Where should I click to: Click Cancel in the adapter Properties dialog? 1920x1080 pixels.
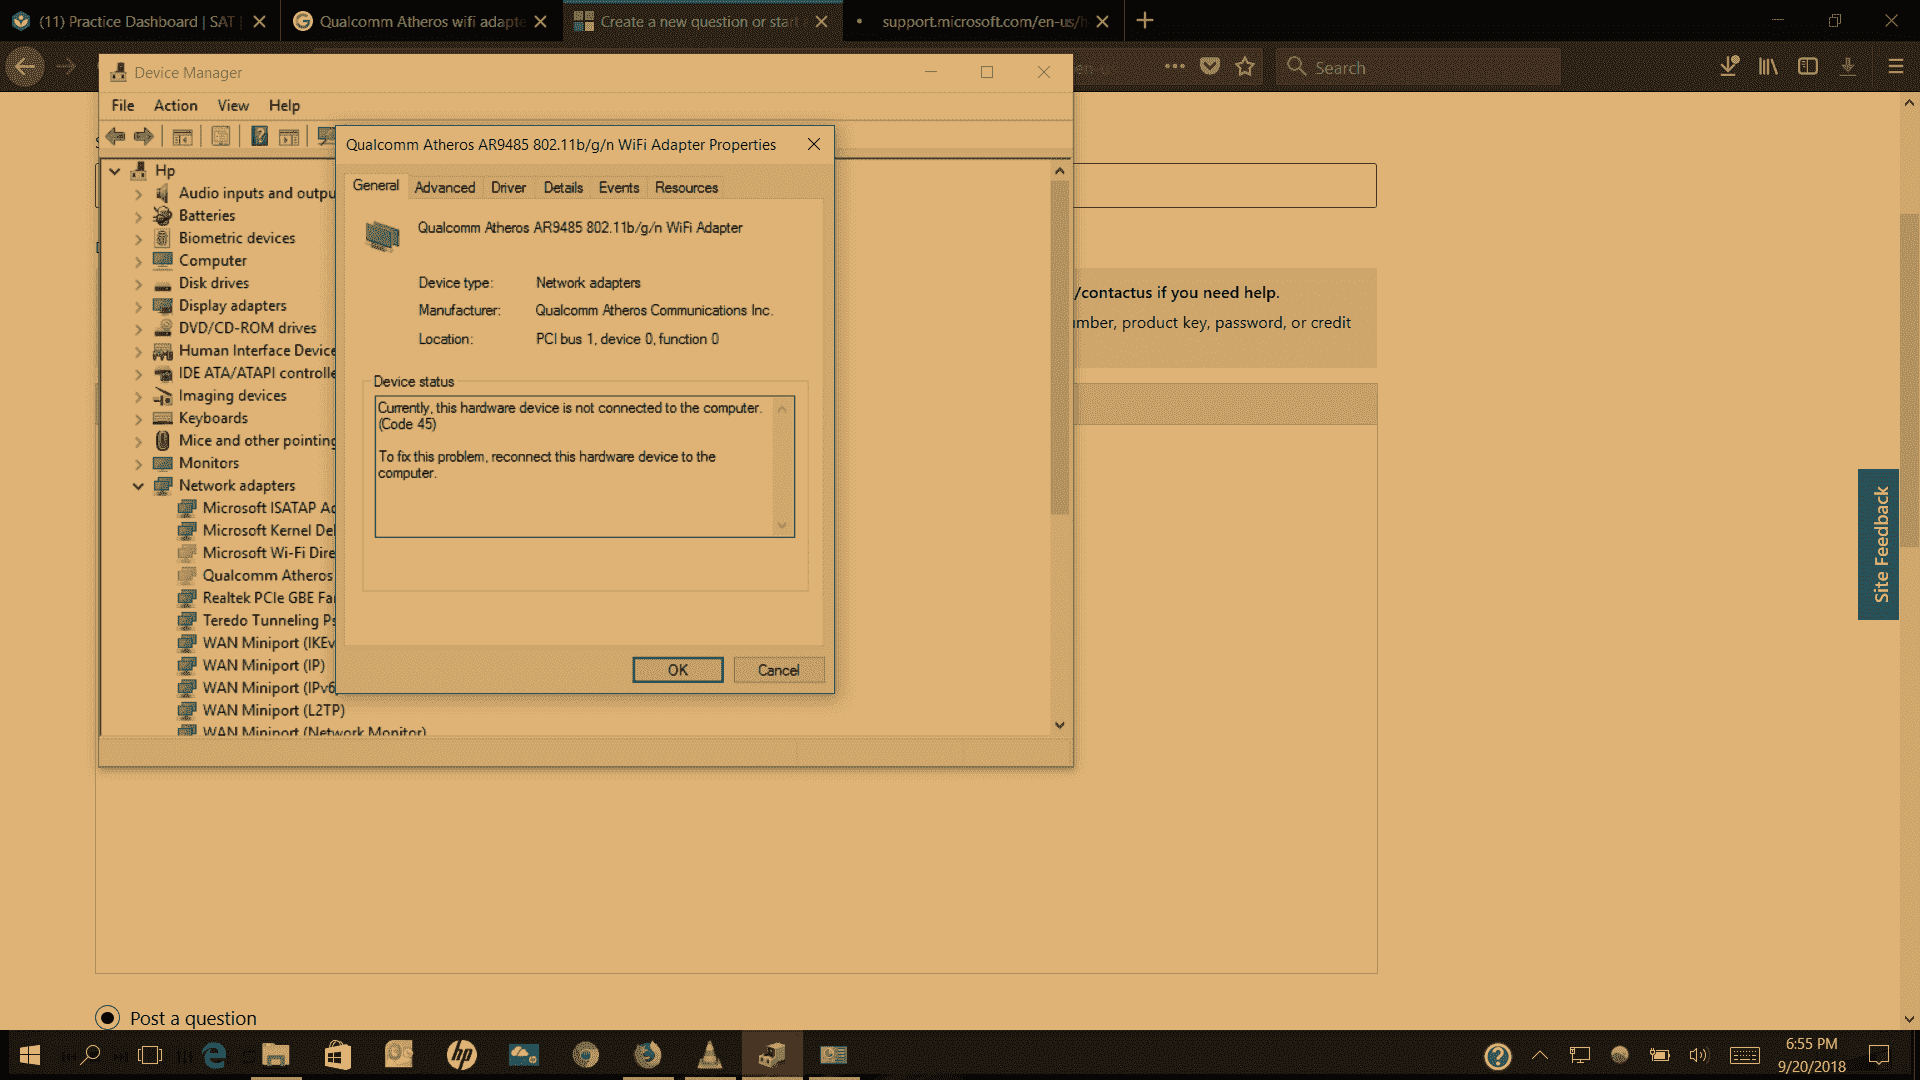point(778,670)
